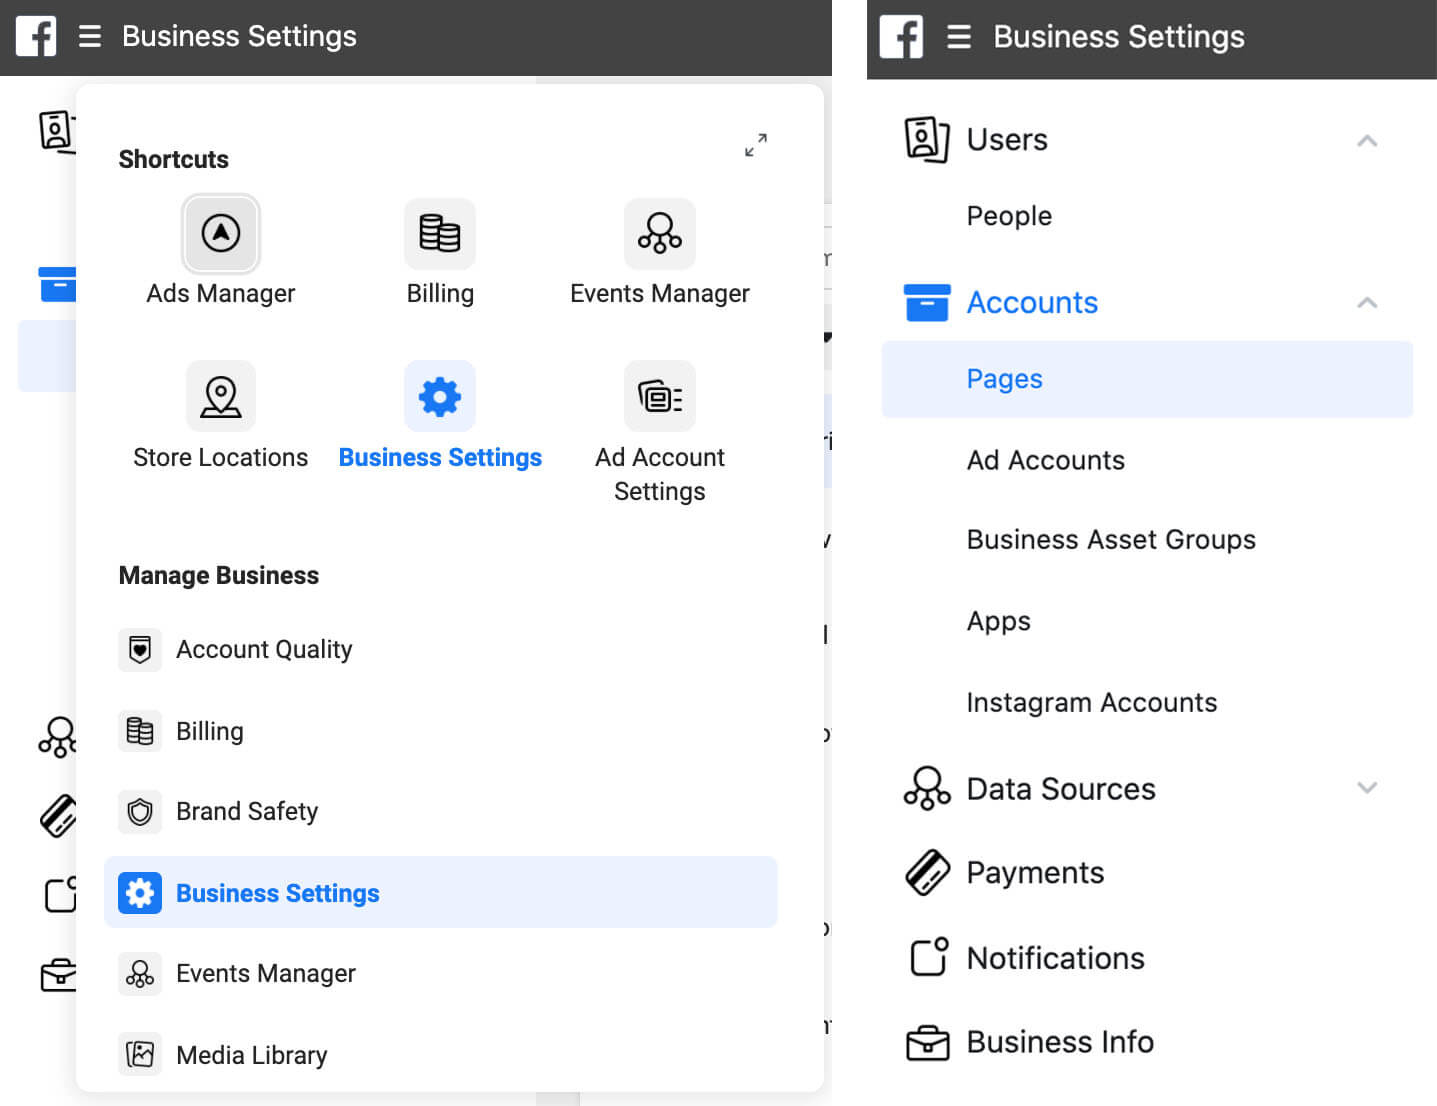
Task: Open the Ads Manager shortcut icon
Action: point(220,234)
